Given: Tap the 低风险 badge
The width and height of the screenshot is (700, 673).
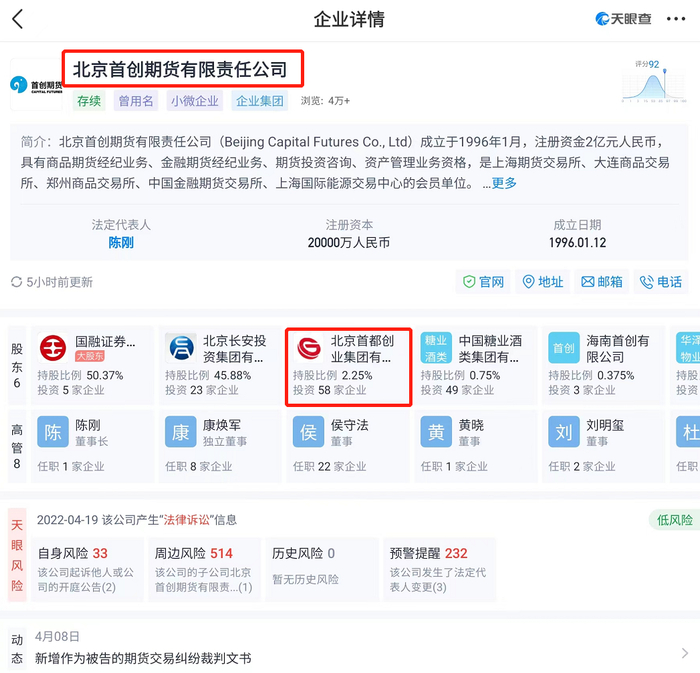Looking at the screenshot, I should tap(675, 520).
